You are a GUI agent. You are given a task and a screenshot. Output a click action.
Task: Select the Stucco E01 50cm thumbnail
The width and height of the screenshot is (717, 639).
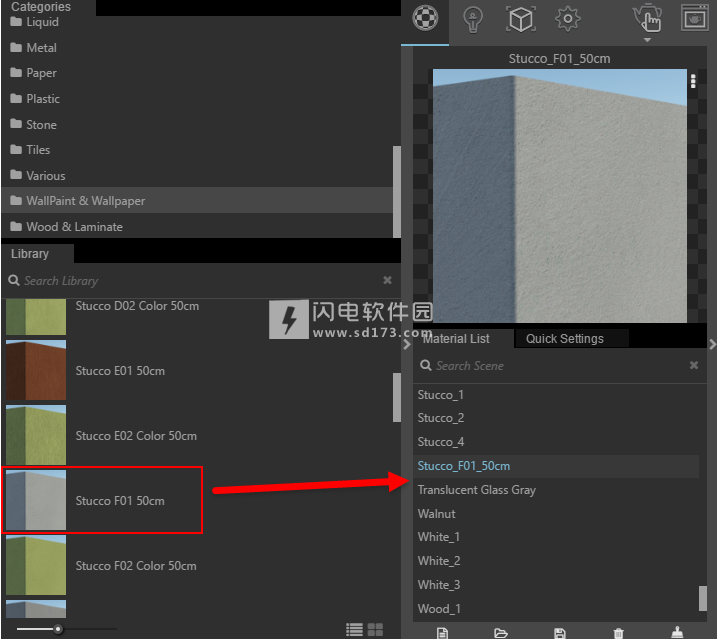pyautogui.click(x=36, y=370)
